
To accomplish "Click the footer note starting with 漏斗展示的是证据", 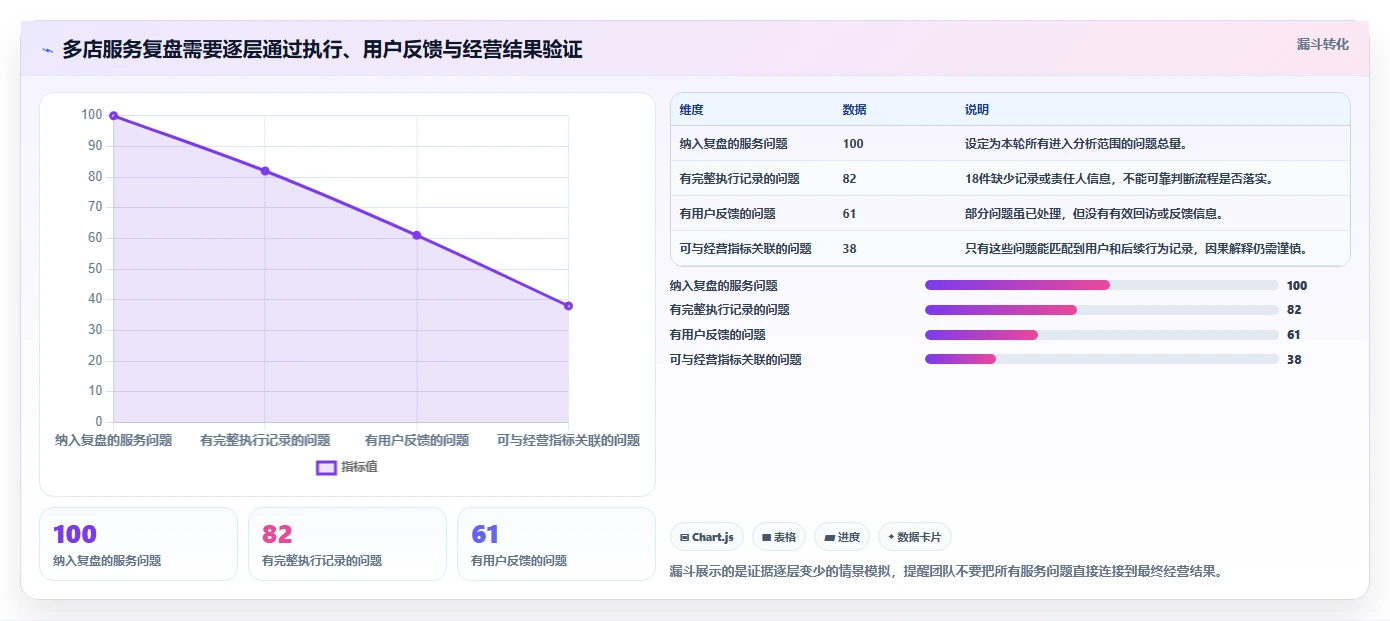I will 946,572.
